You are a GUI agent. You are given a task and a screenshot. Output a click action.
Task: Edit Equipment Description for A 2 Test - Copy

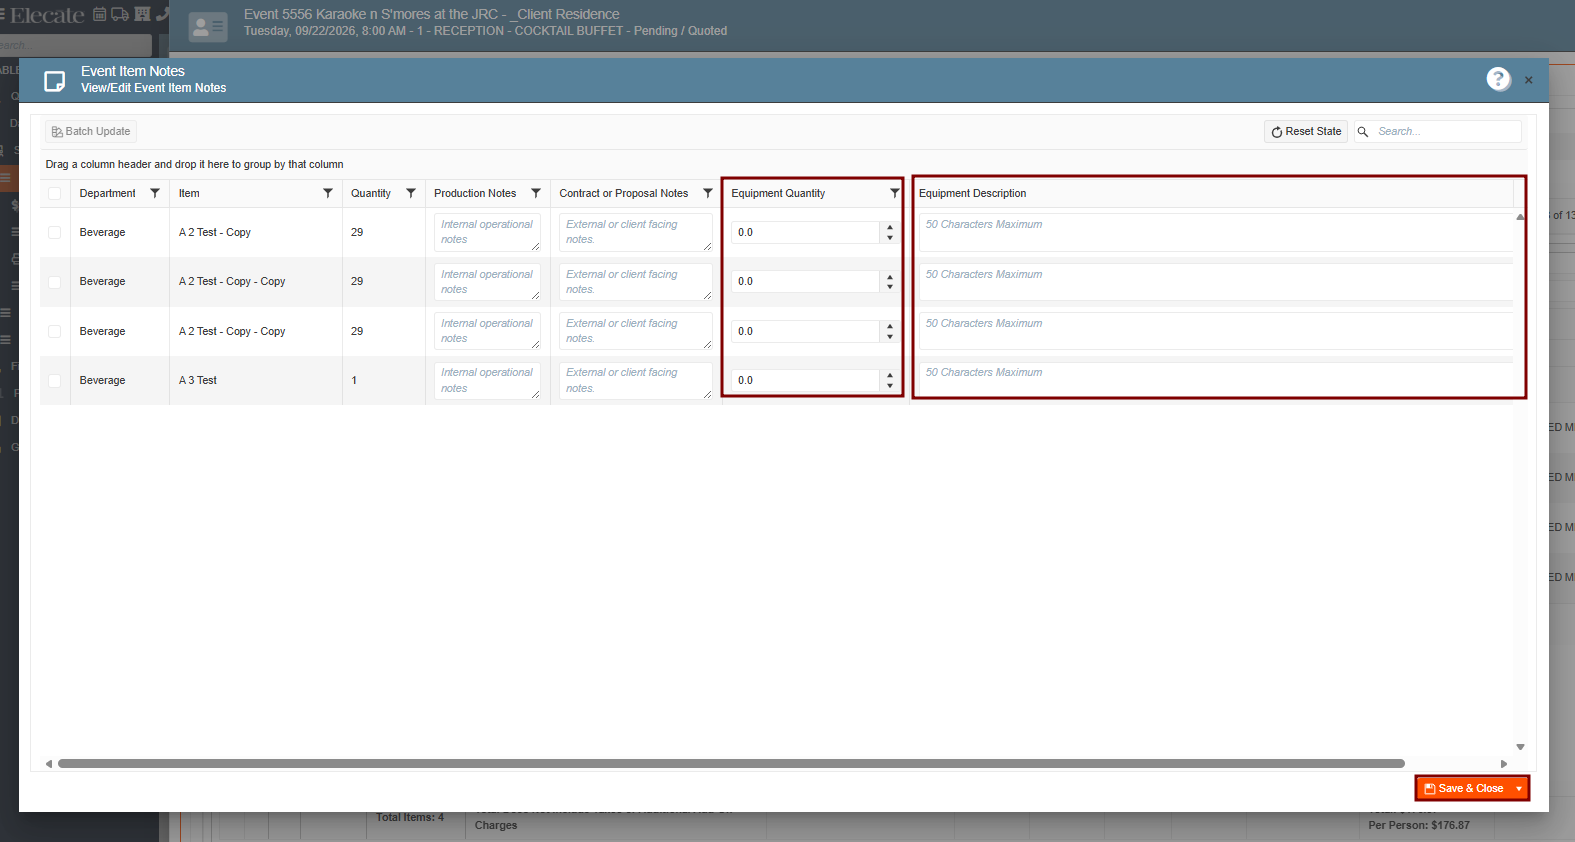point(1216,232)
